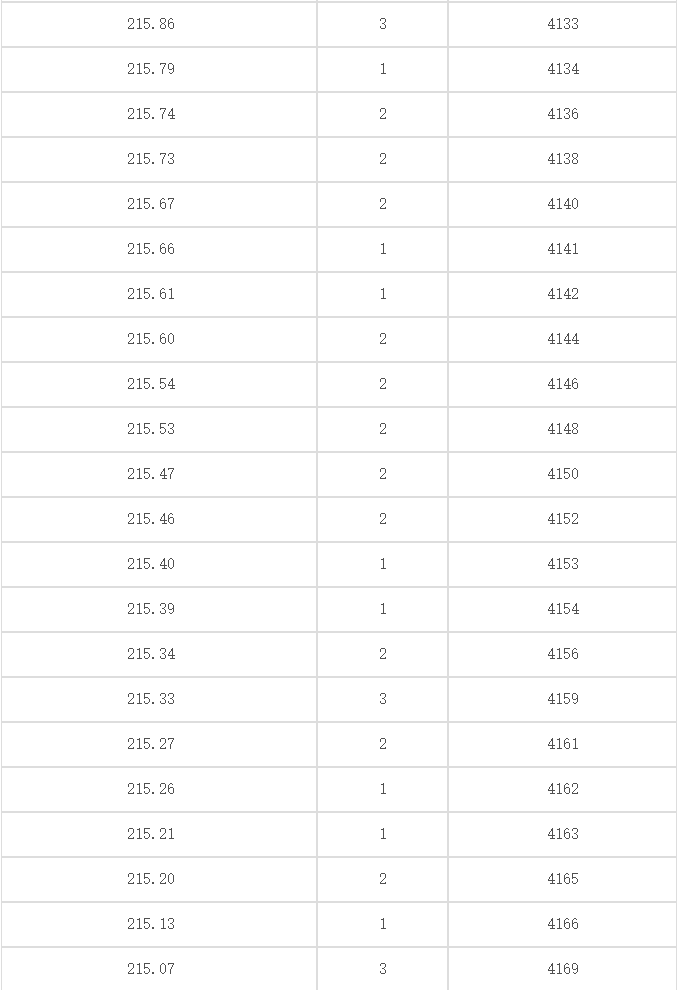Screen dimensions: 678x990
Task: Select the cell showing 4140
Action: click(x=562, y=204)
